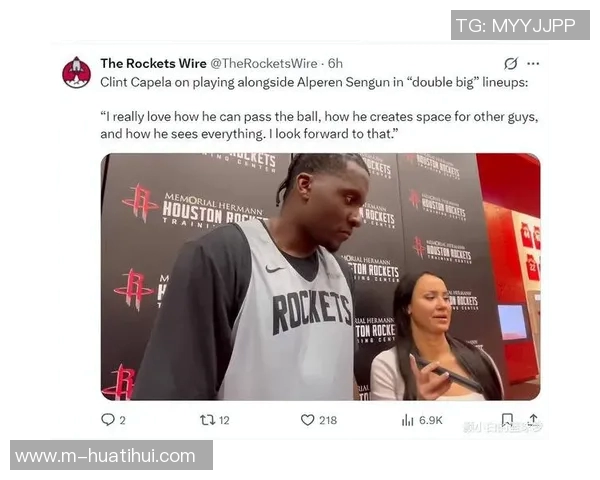
Task: Click the @TheRocketsWire handle
Action: [x=264, y=64]
